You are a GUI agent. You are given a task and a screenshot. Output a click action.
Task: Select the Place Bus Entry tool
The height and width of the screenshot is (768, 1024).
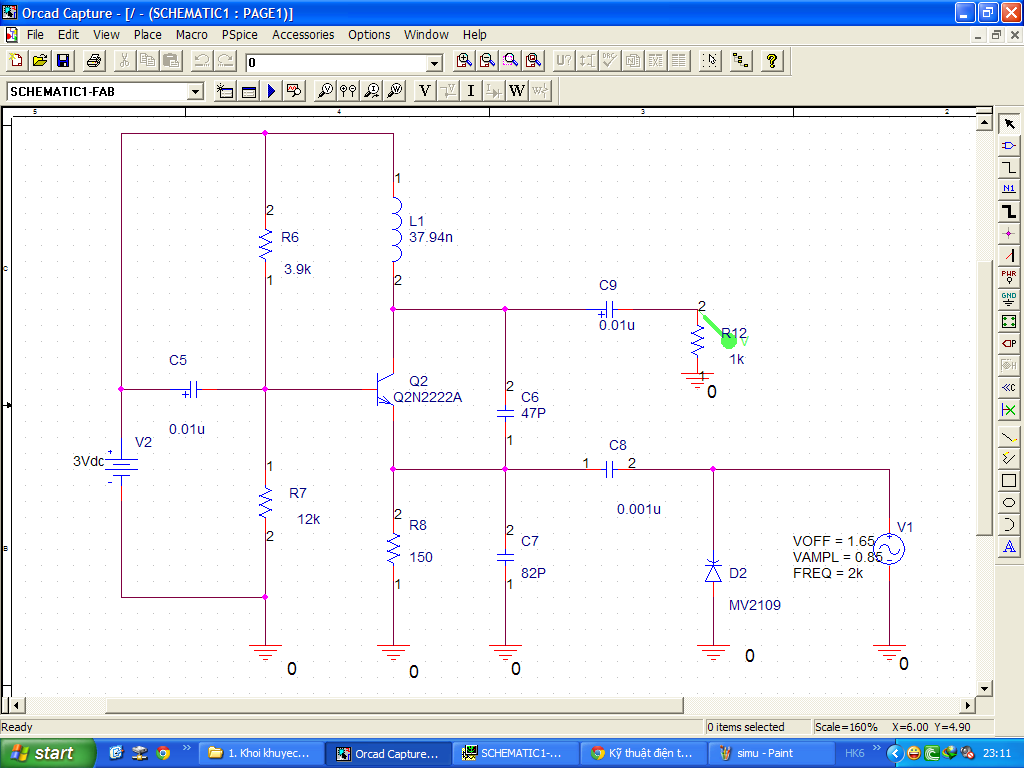click(1009, 255)
